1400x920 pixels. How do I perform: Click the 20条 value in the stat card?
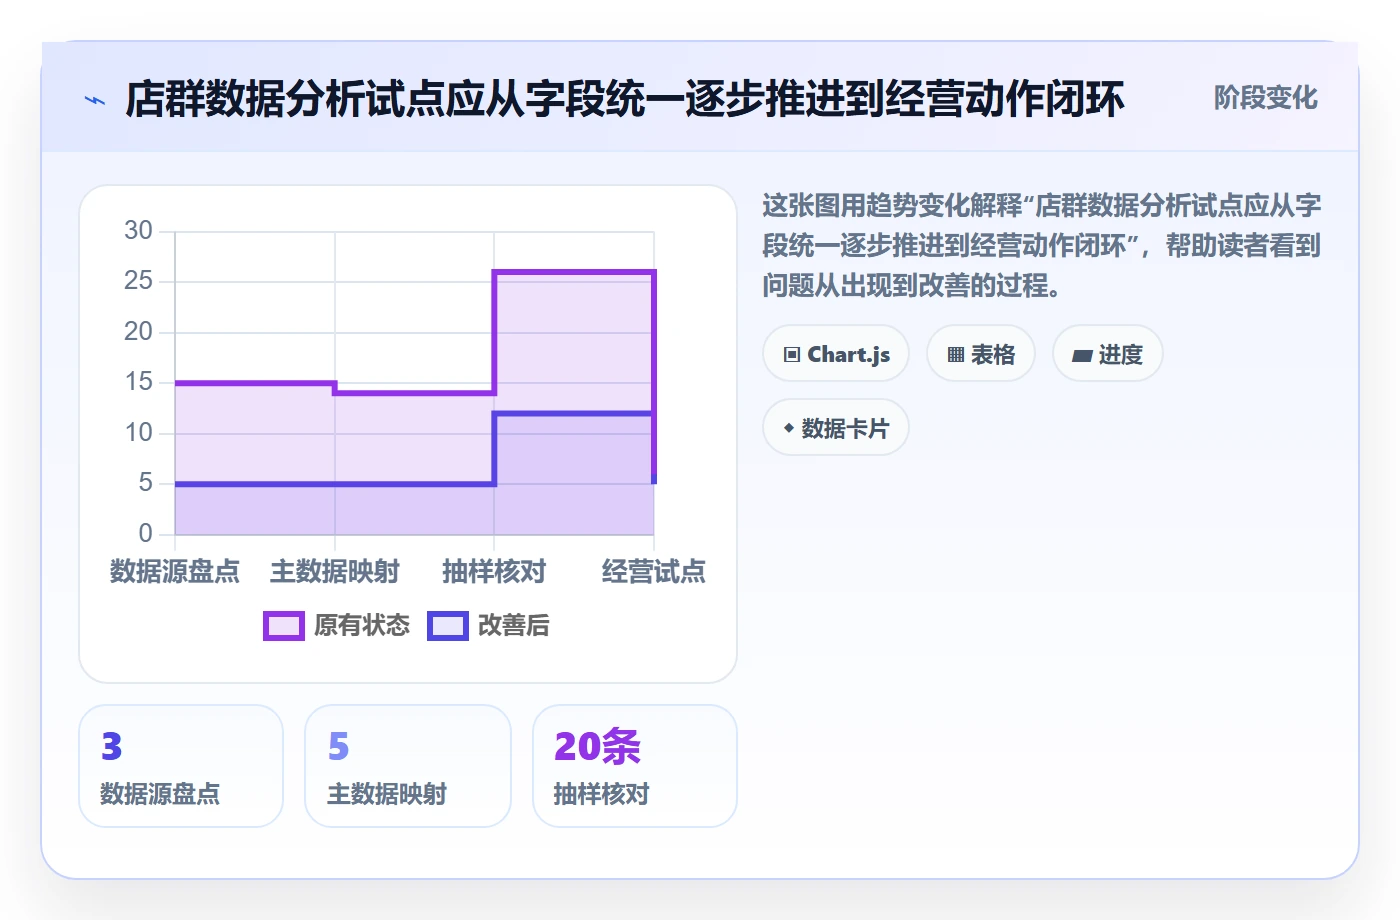point(597,747)
